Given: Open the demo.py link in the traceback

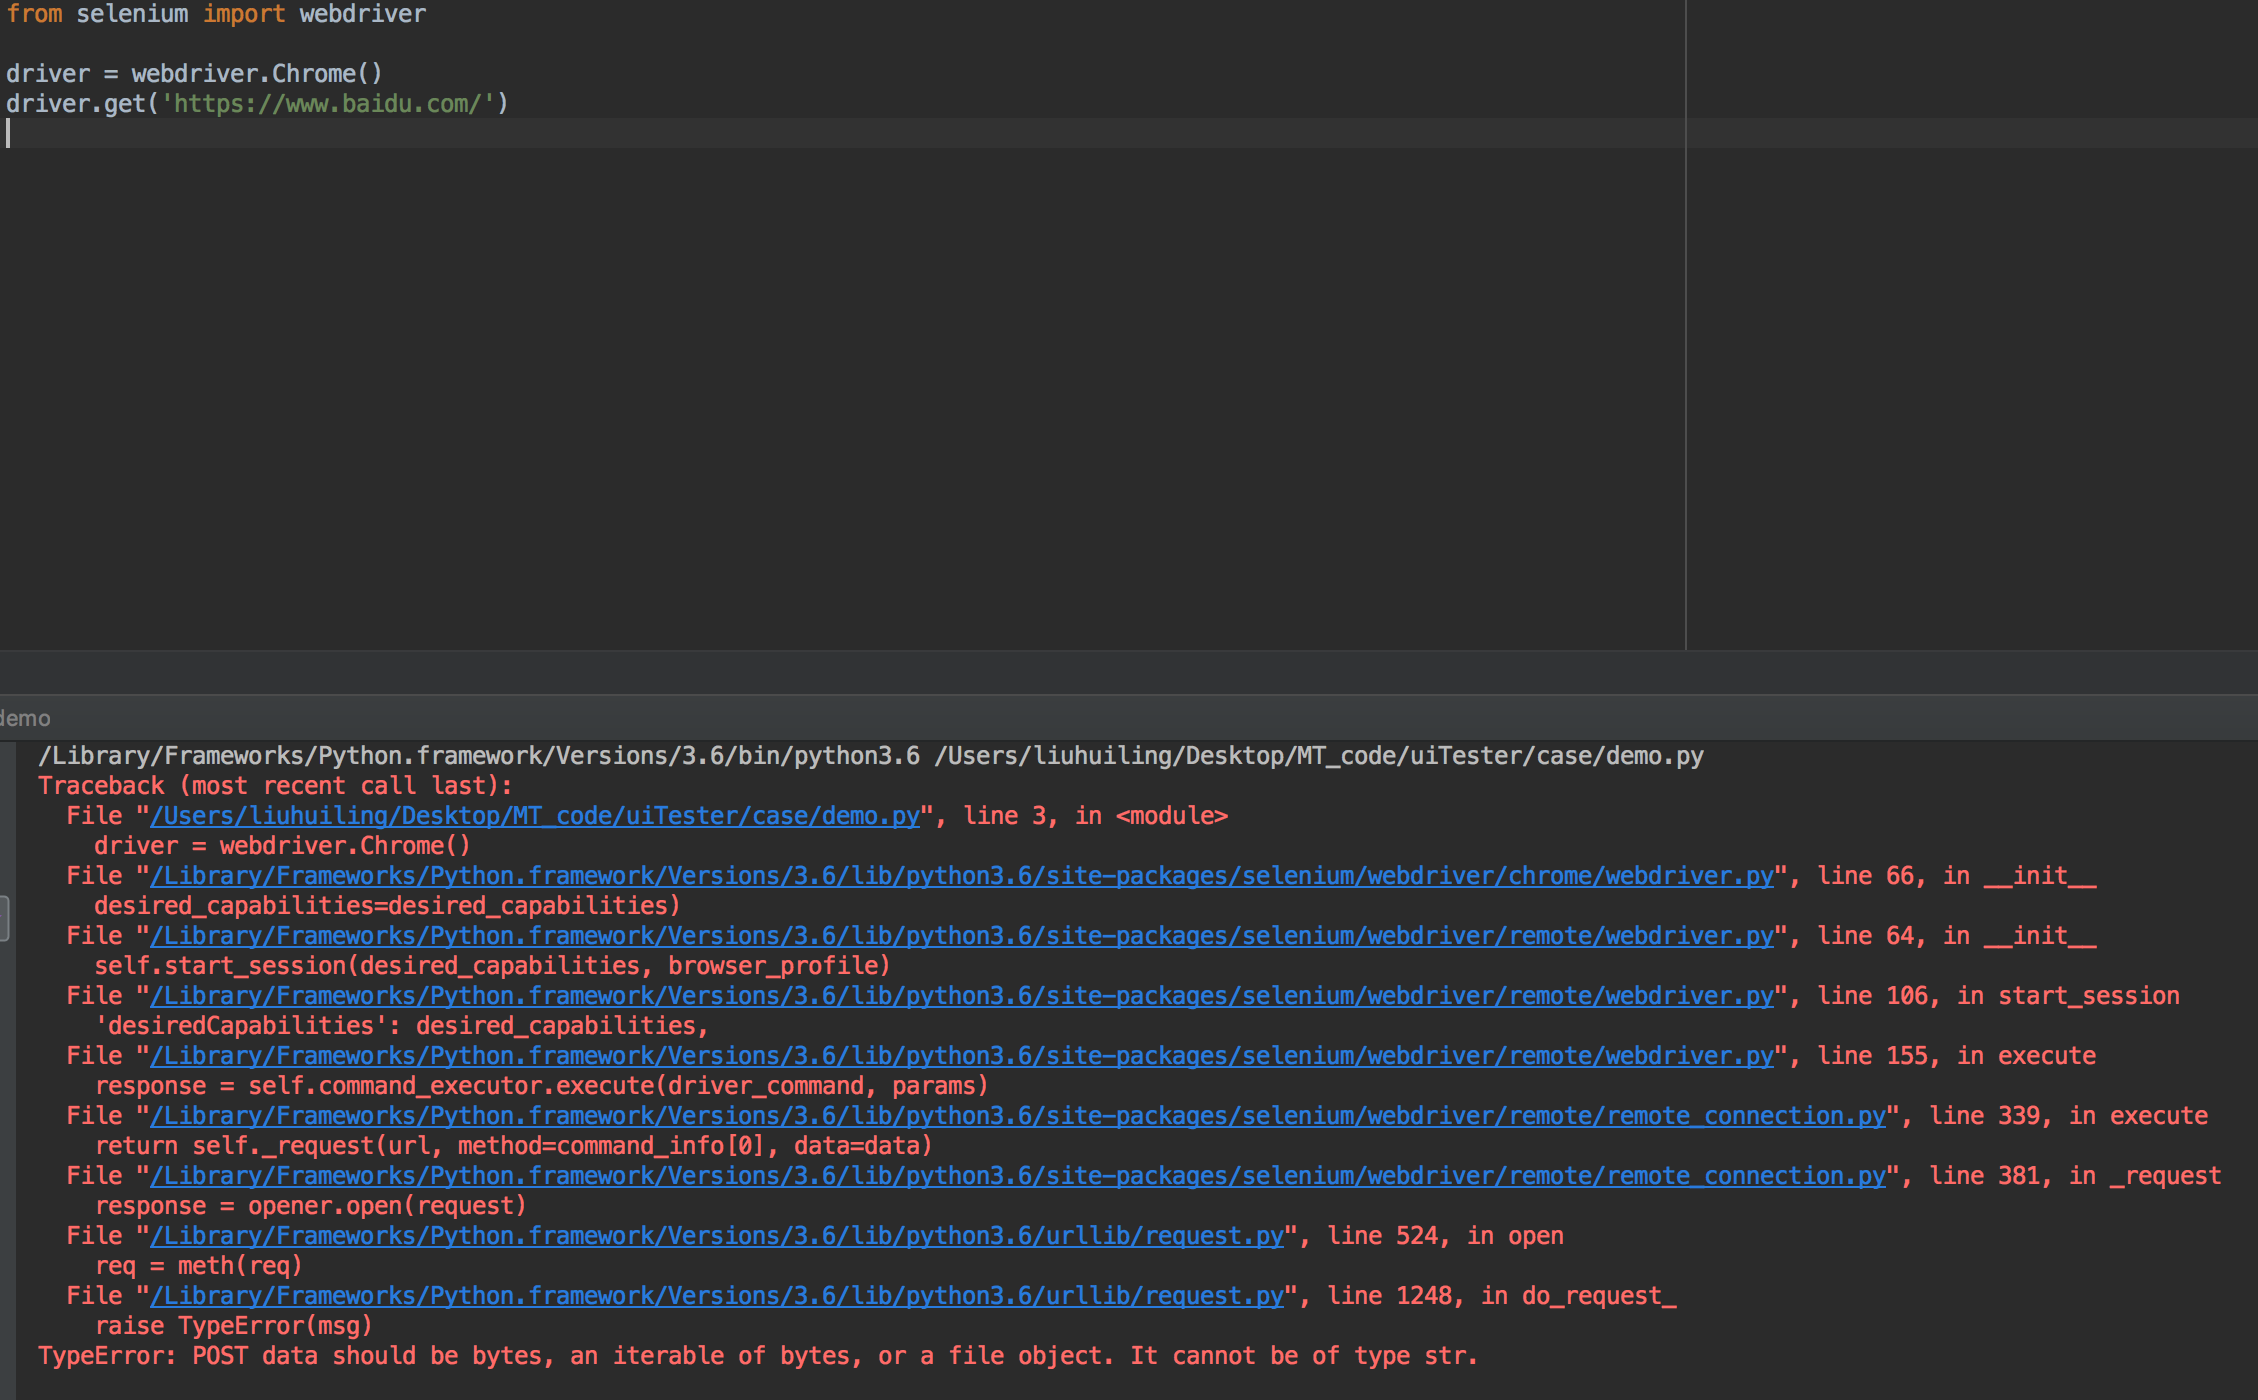Looking at the screenshot, I should 535,816.
